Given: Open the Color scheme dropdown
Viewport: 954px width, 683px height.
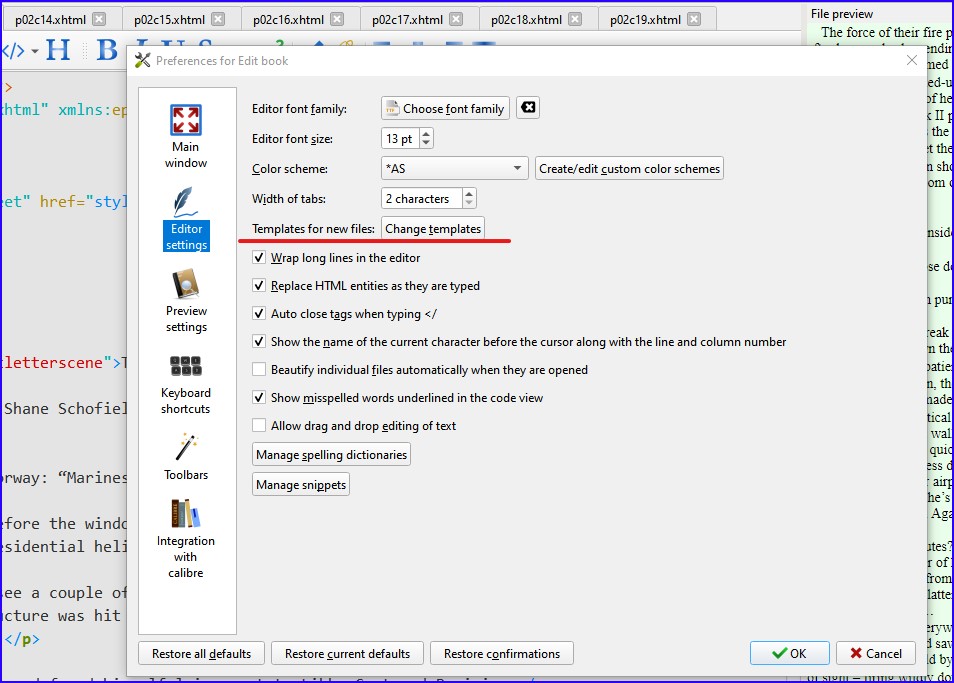Looking at the screenshot, I should pyautogui.click(x=455, y=168).
